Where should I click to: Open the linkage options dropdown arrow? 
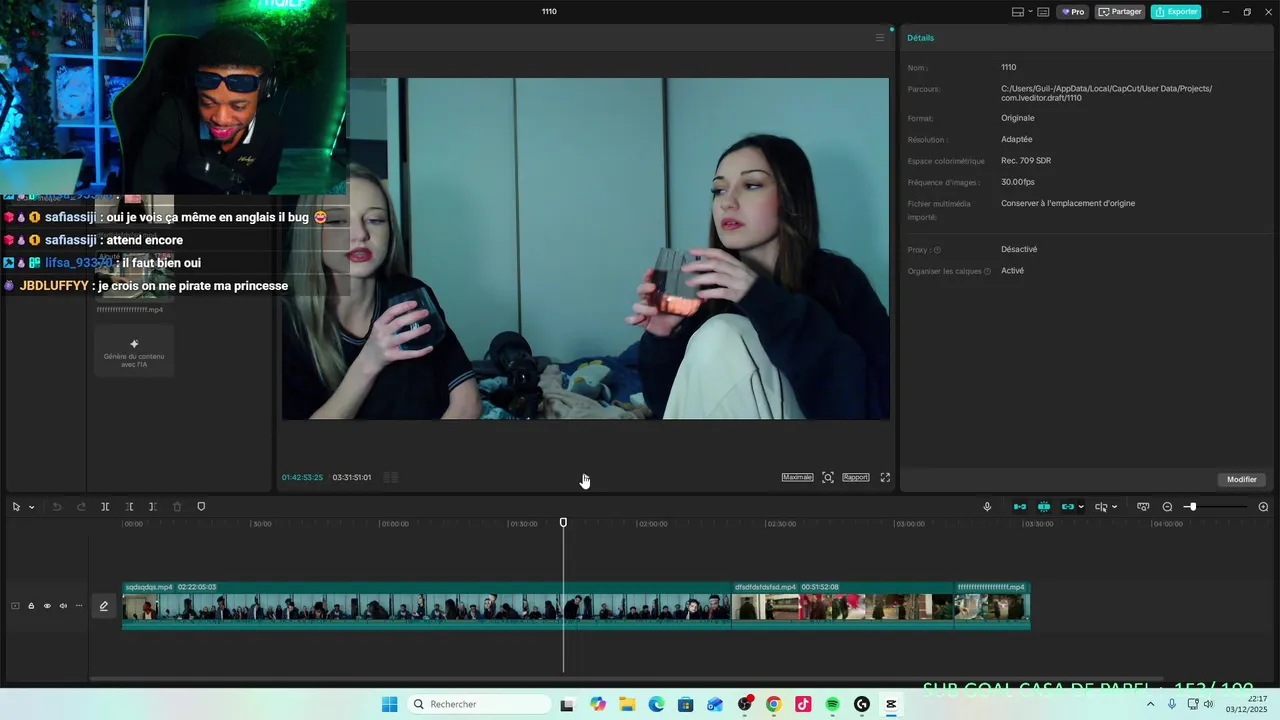(x=1081, y=507)
